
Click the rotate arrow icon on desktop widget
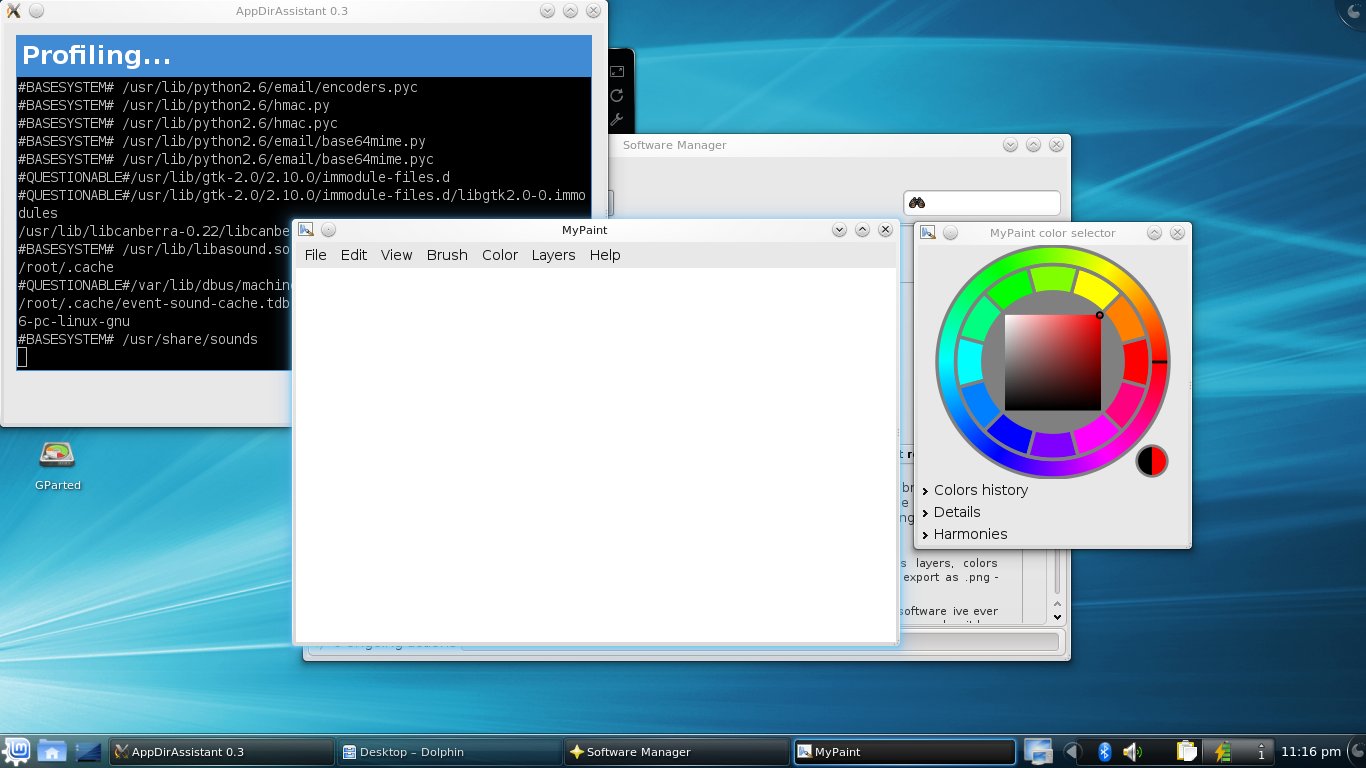pyautogui.click(x=617, y=96)
